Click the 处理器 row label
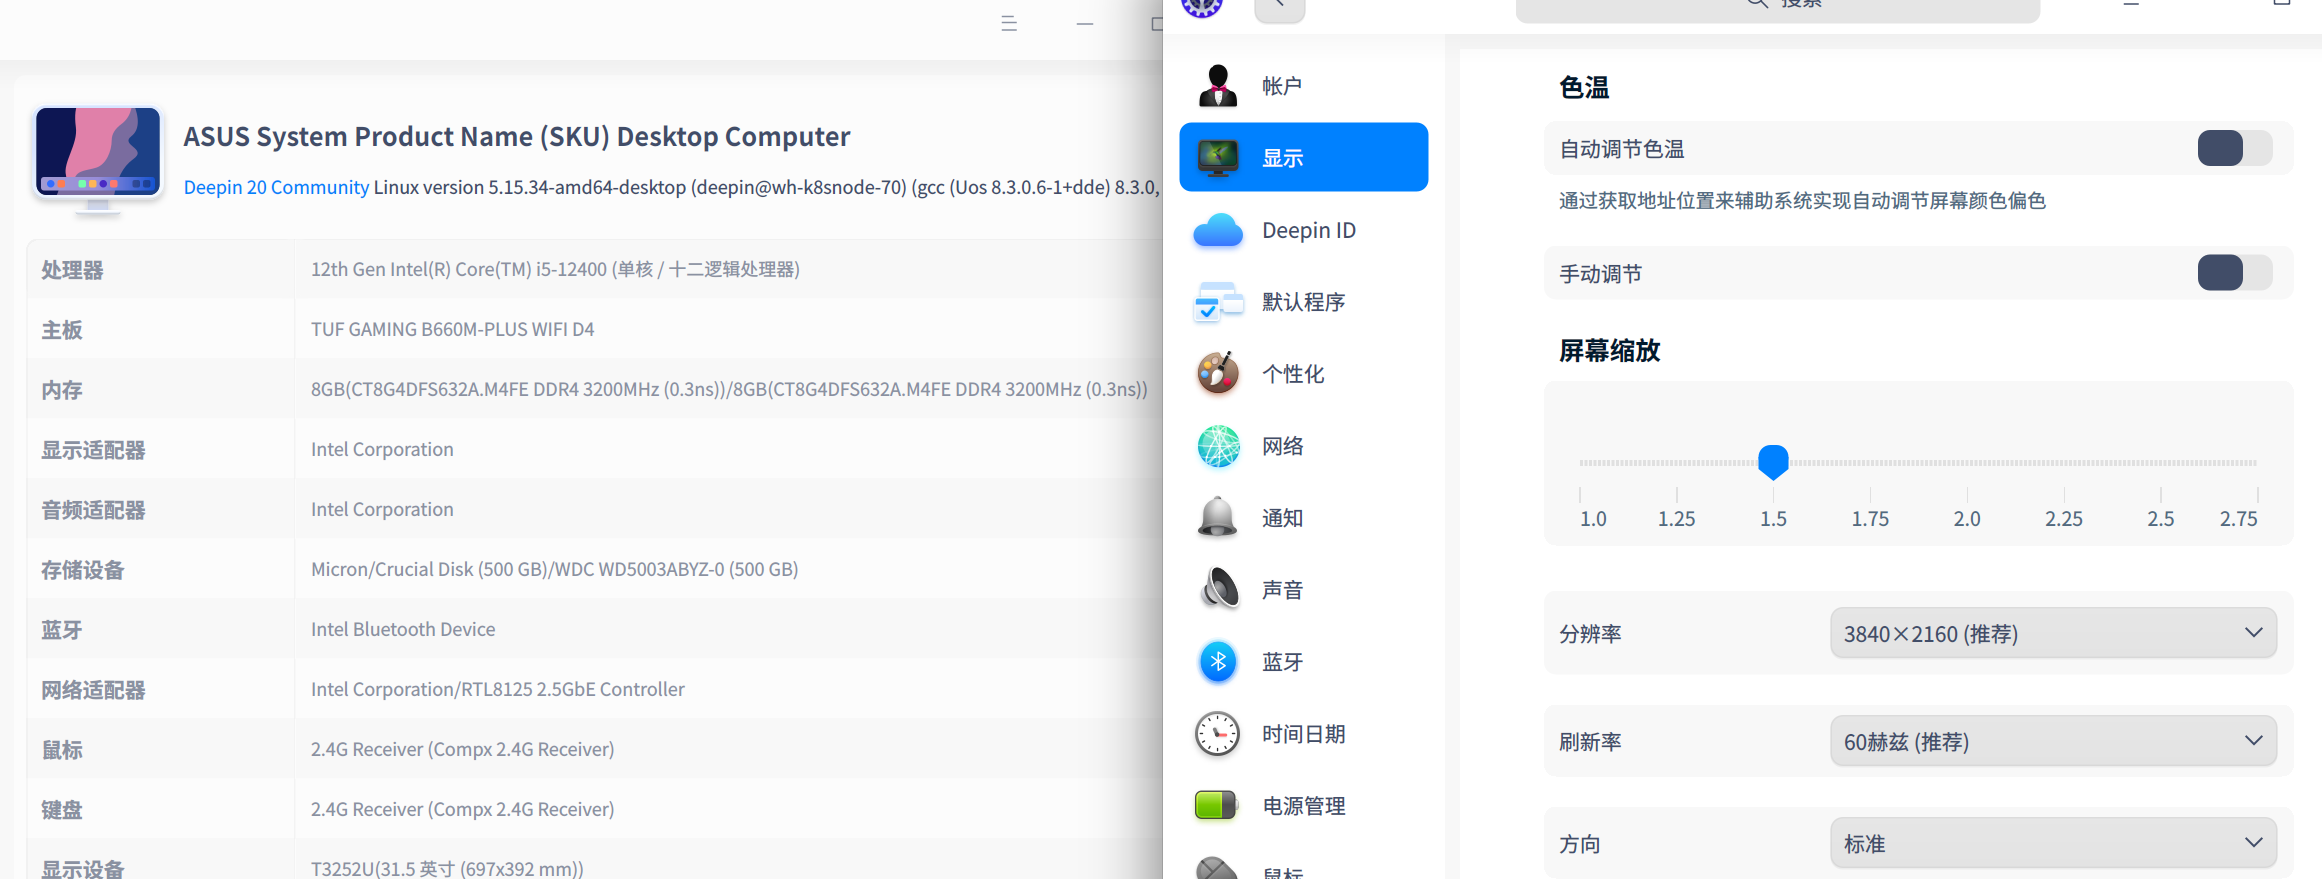Image resolution: width=2322 pixels, height=879 pixels. point(72,270)
